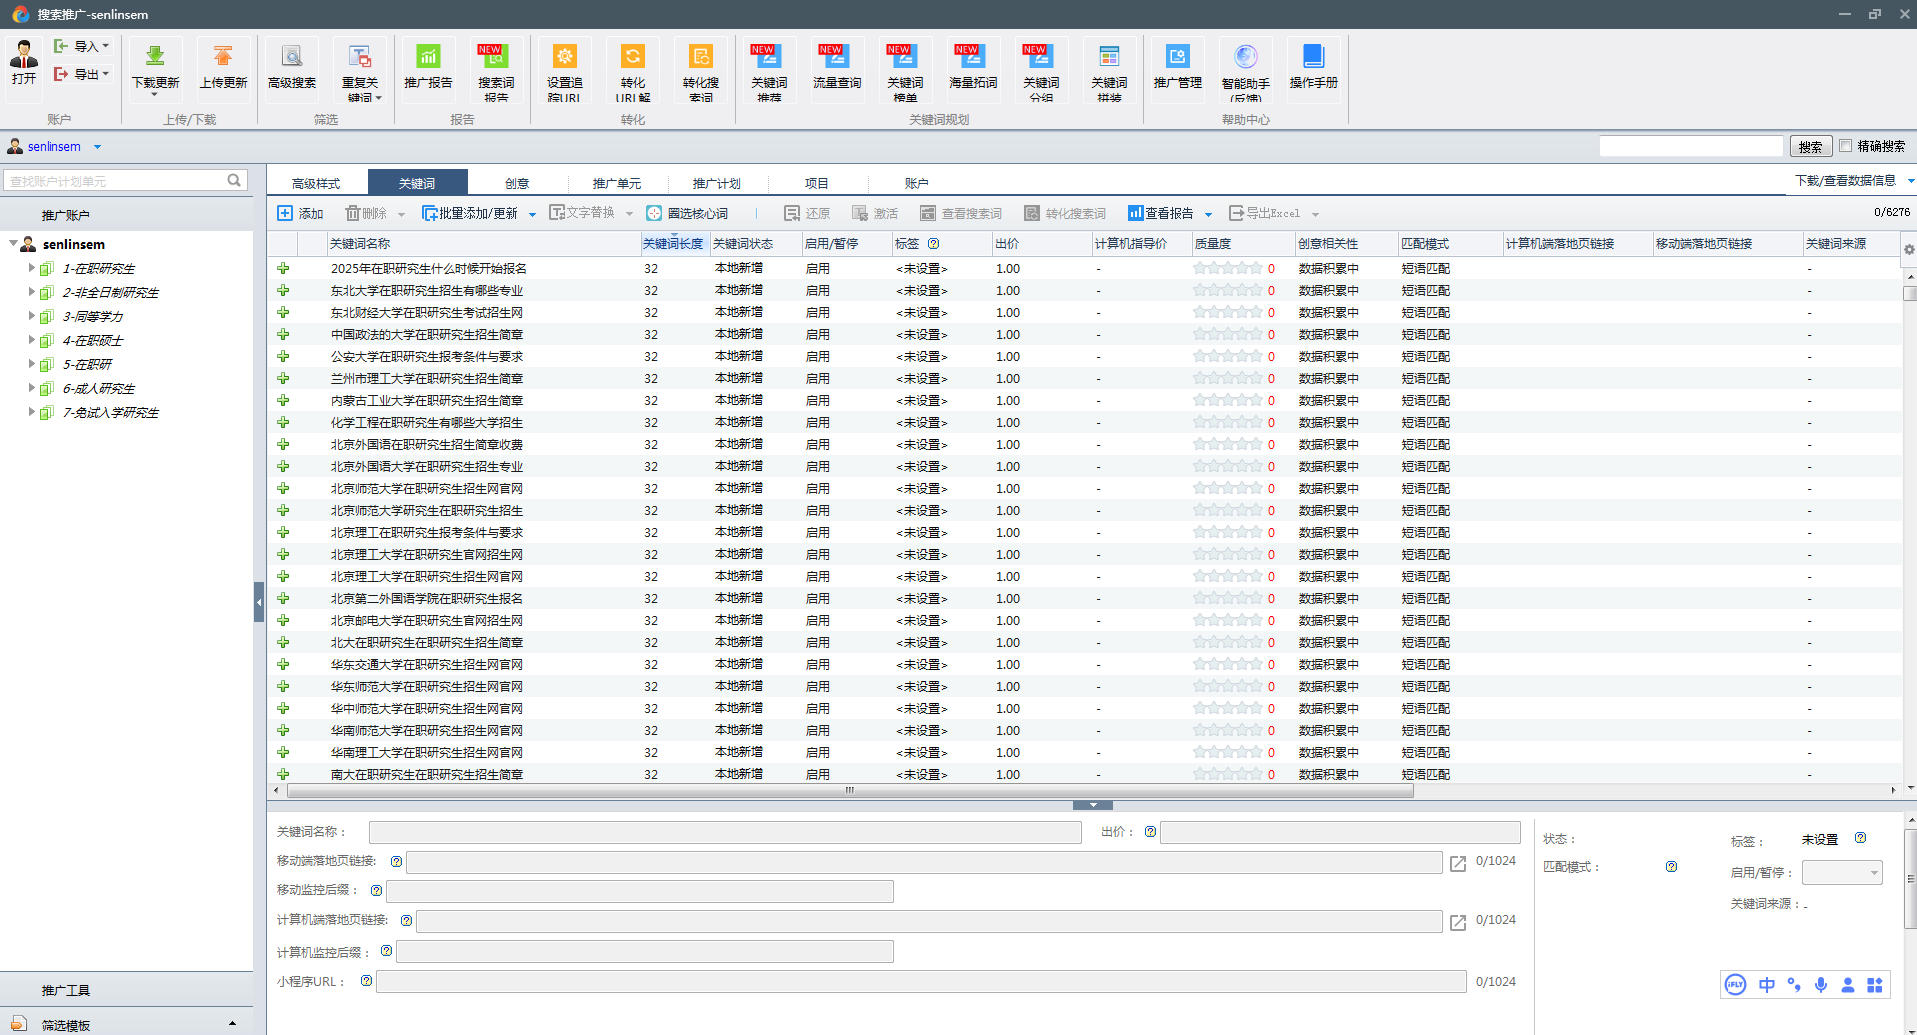The width and height of the screenshot is (1917, 1035).
Task: Switch to the 创意 tab
Action: [x=517, y=183]
